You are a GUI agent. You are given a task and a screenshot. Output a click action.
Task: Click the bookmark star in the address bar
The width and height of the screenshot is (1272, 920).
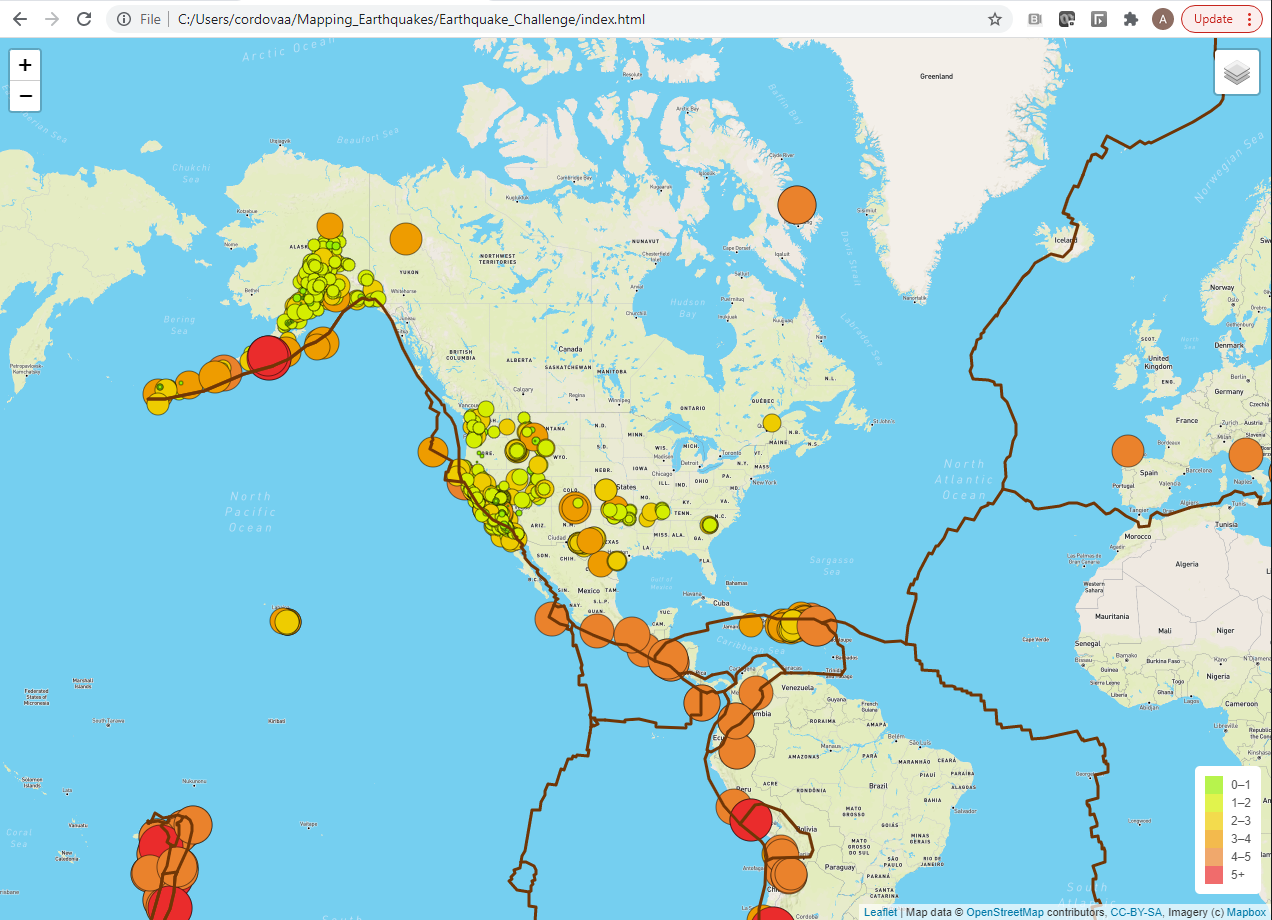click(993, 18)
